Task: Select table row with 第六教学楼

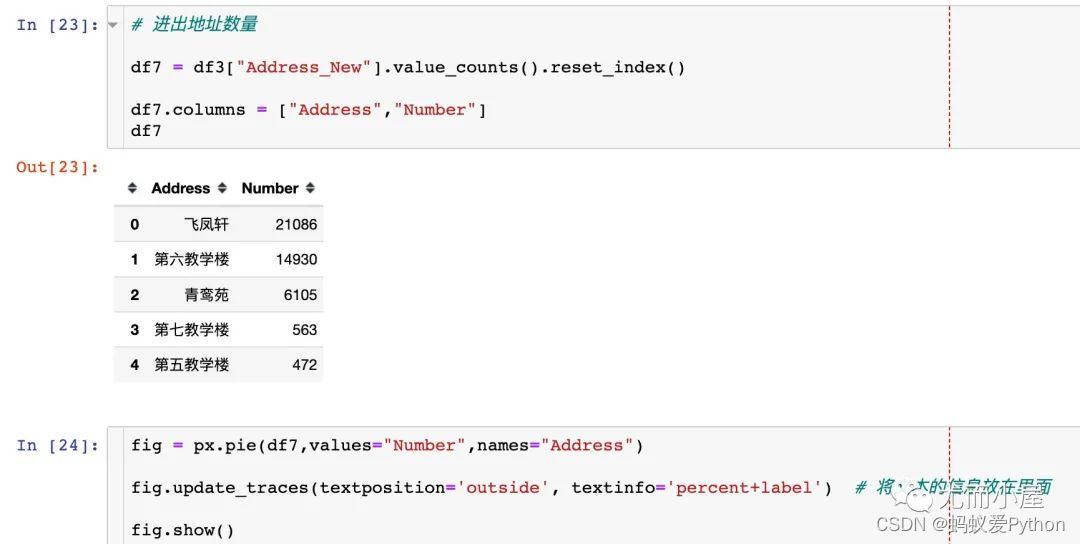Action: point(218,260)
